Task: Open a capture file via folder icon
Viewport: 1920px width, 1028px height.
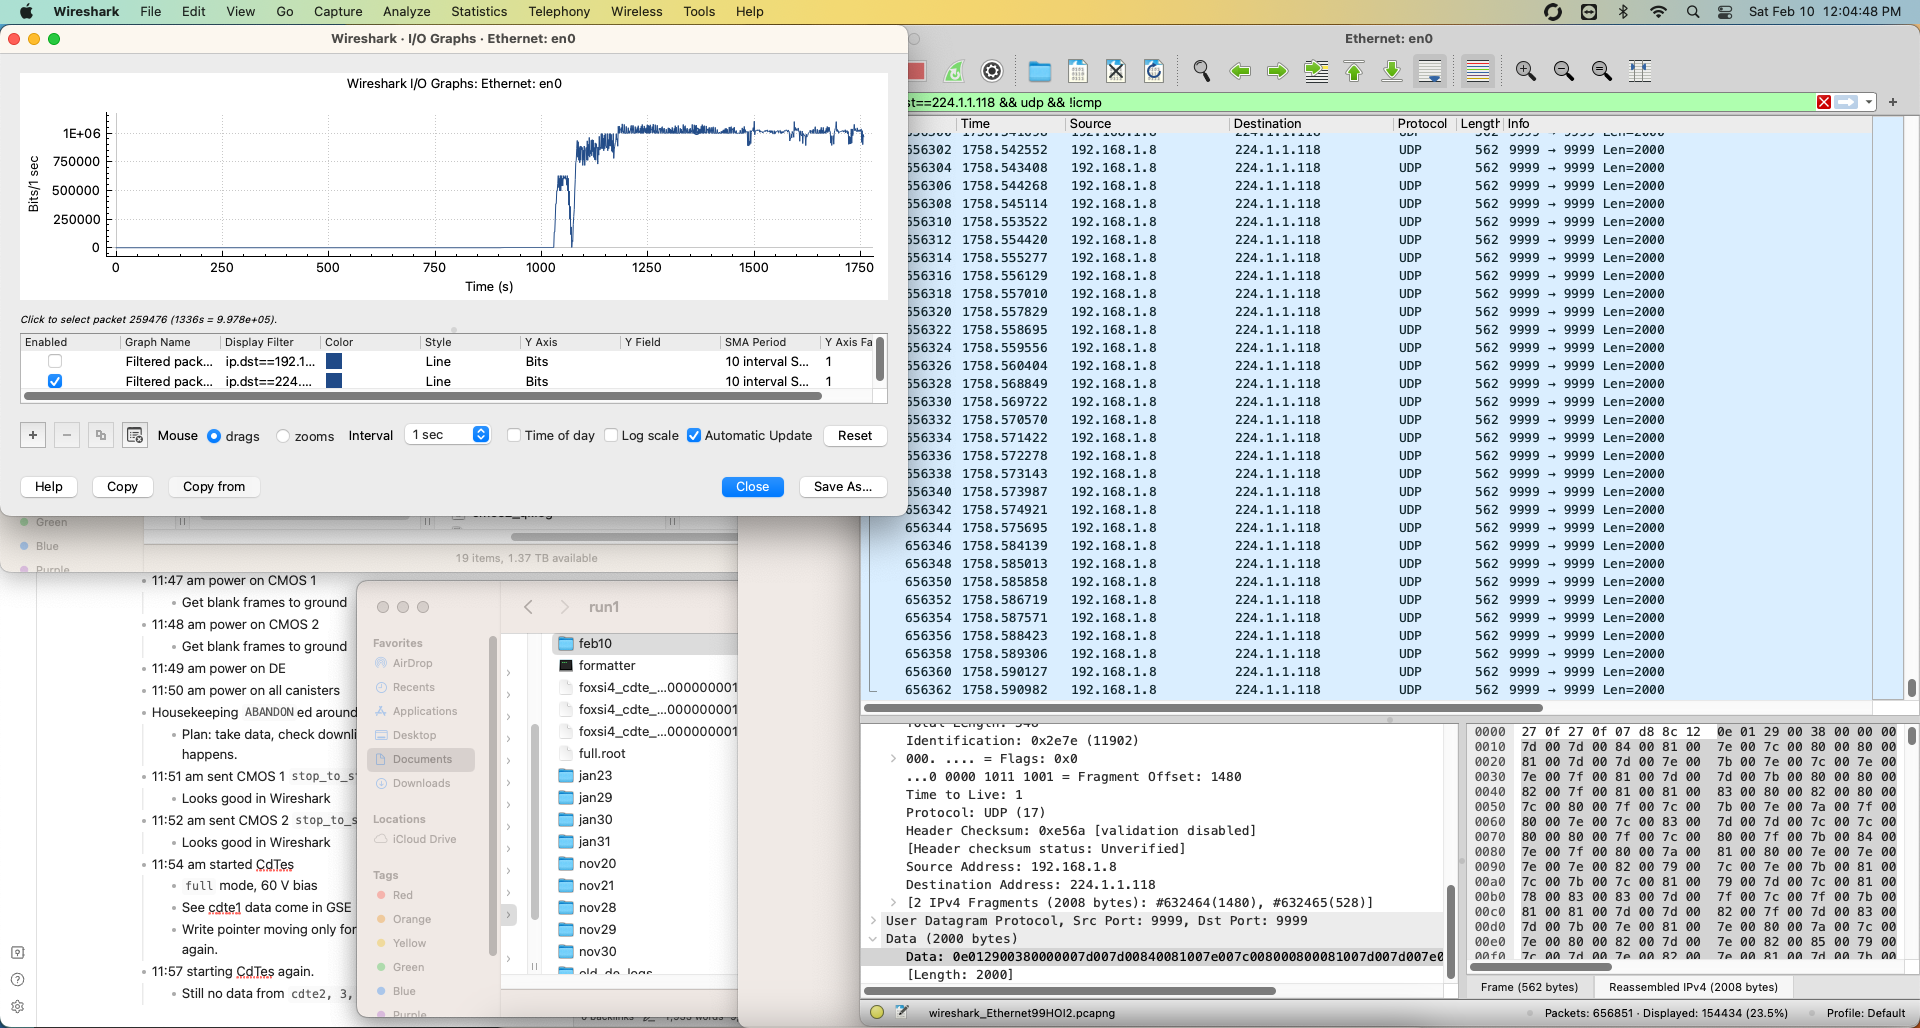Action: (1040, 71)
